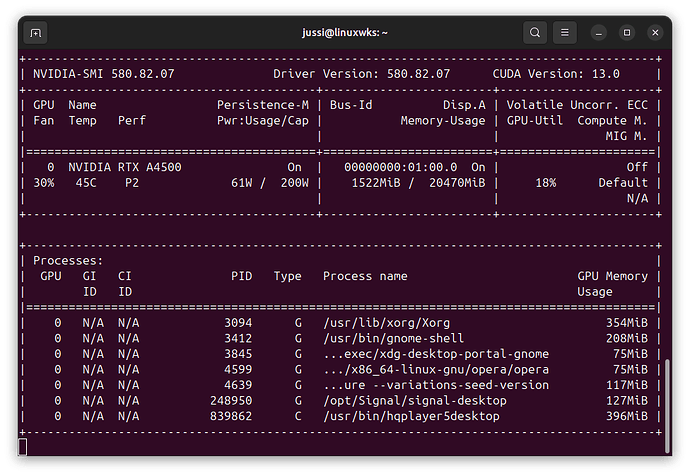The width and height of the screenshot is (690, 475).
Task: Click the Processes: label
Action: point(68,261)
